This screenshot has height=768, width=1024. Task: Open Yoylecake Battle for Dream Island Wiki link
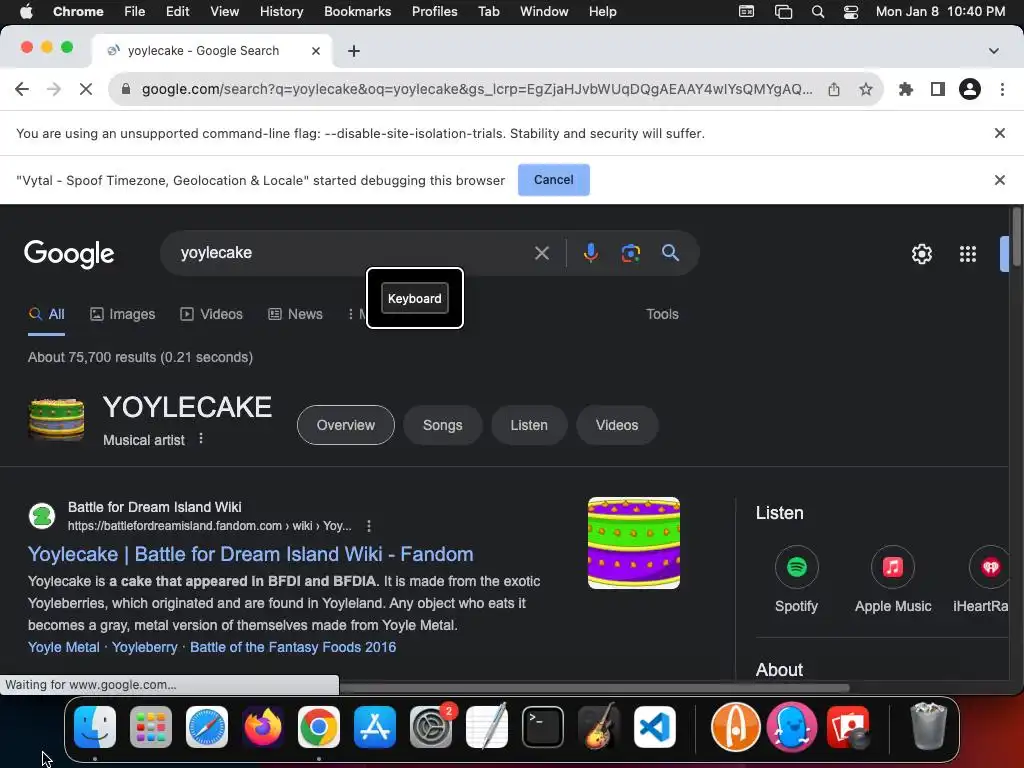tap(250, 554)
